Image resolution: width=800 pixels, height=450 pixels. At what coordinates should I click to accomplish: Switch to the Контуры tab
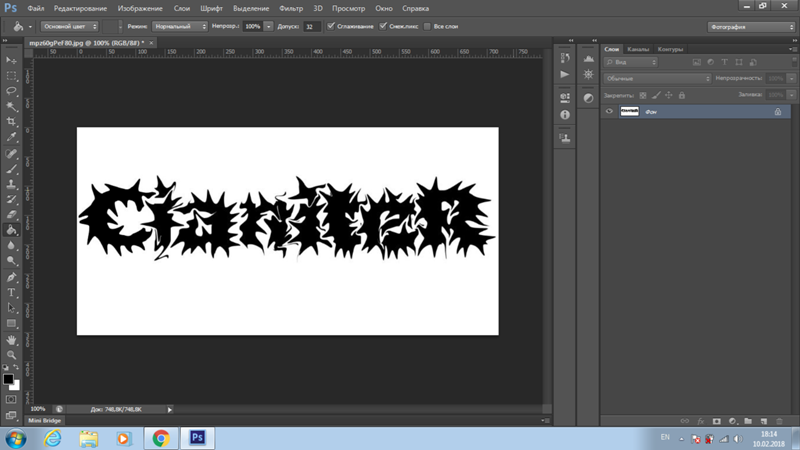pyautogui.click(x=670, y=49)
